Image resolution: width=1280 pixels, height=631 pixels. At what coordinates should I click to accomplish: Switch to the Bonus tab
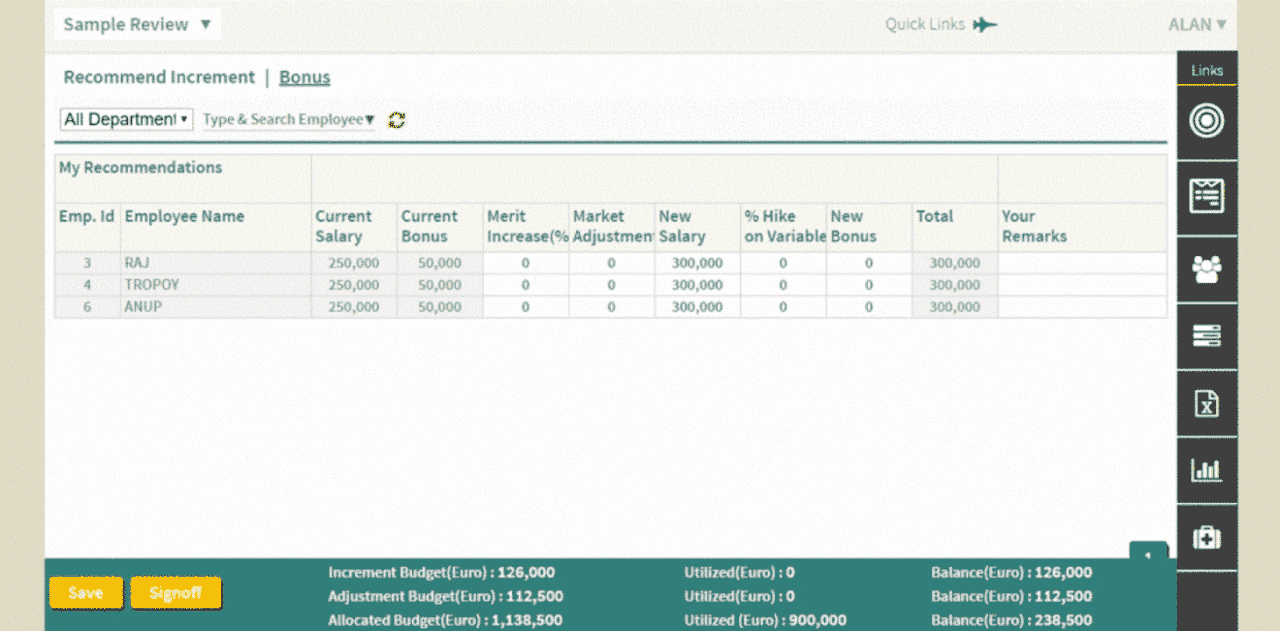(x=304, y=78)
